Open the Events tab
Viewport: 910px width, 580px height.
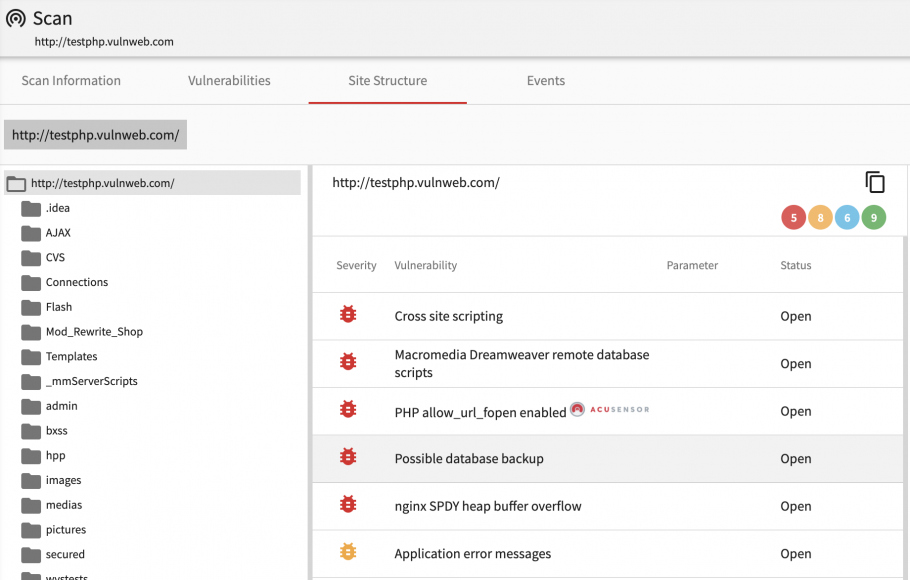(546, 81)
